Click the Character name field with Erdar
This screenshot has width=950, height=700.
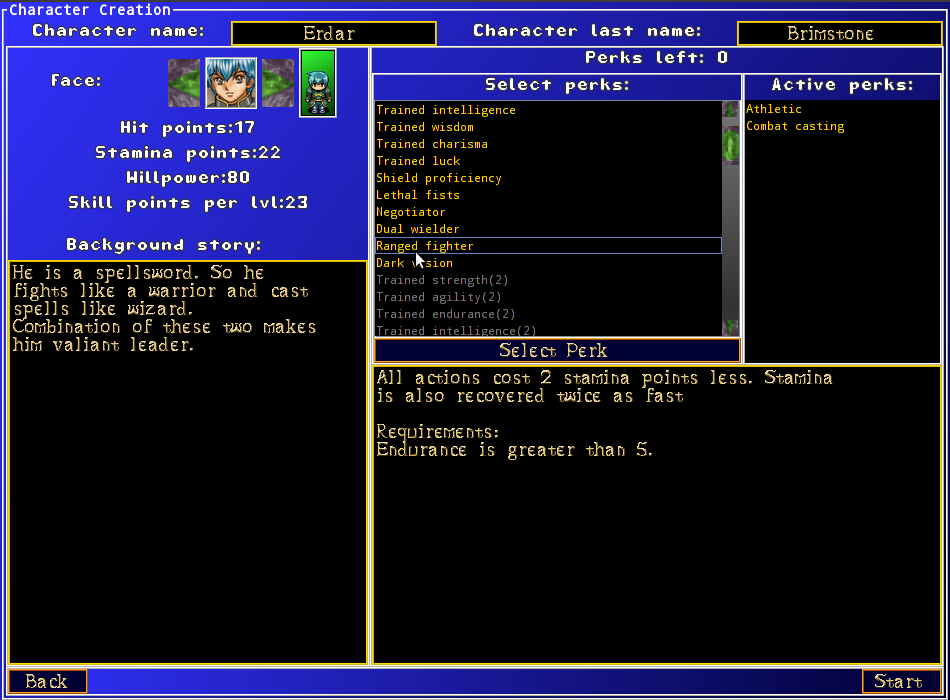[334, 33]
